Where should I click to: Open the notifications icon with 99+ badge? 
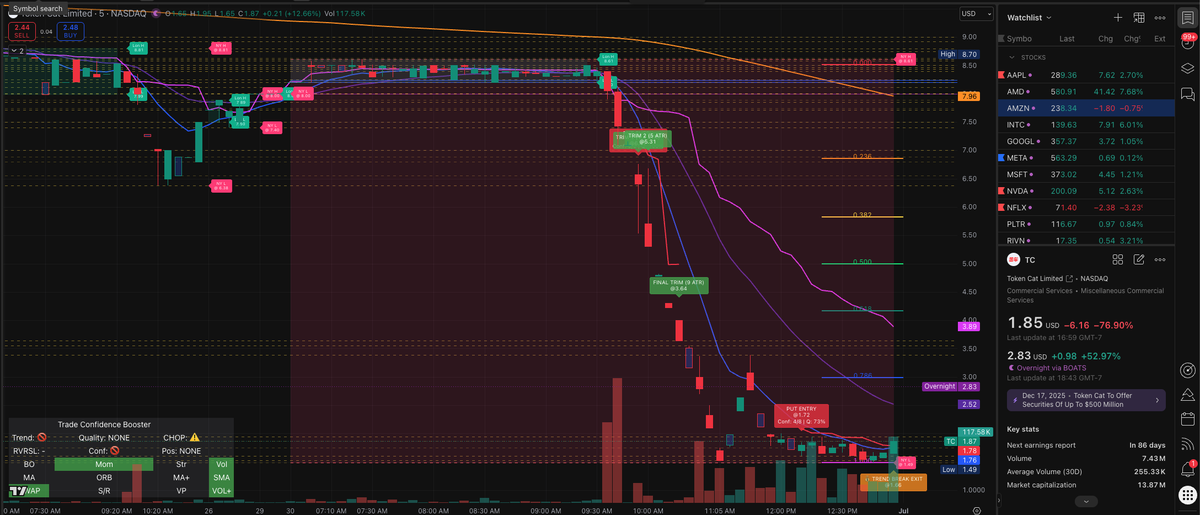[x=1187, y=41]
